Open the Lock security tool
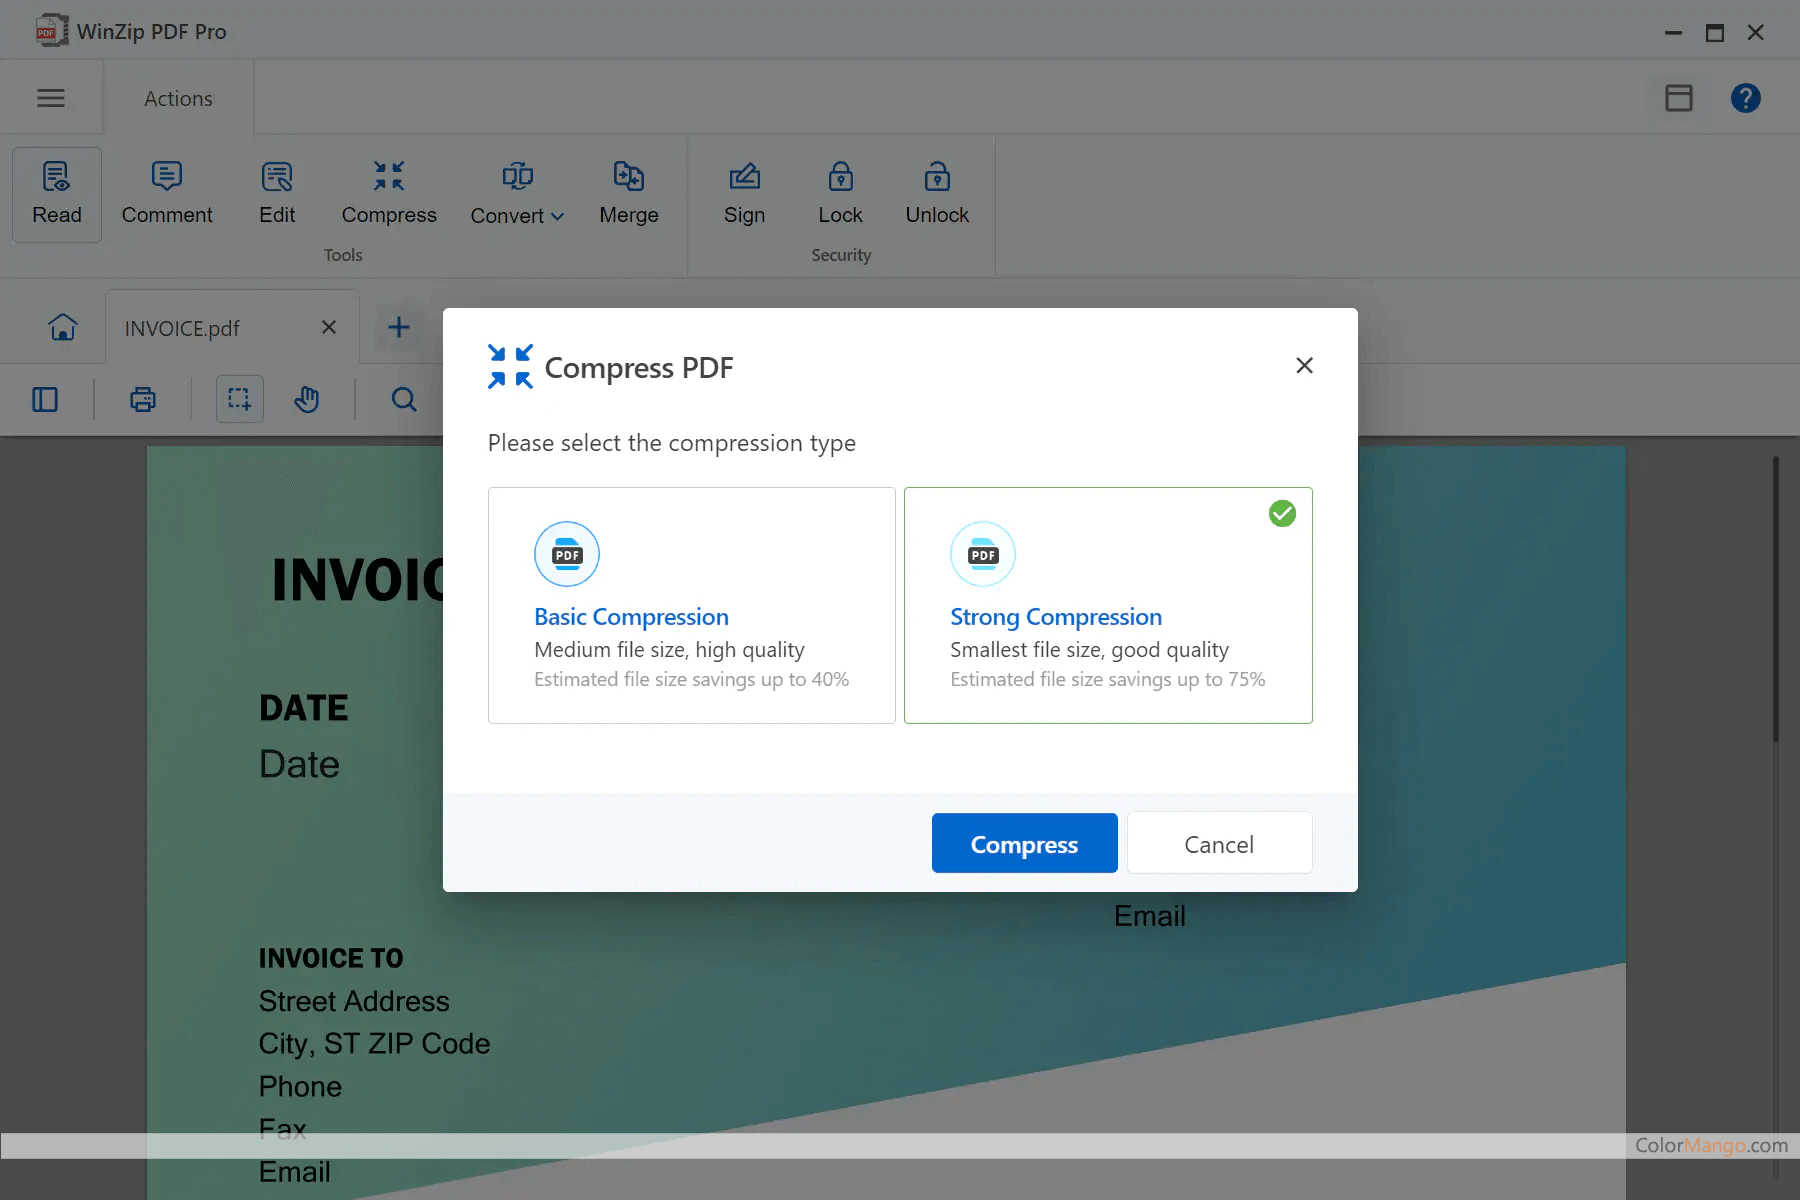The width and height of the screenshot is (1800, 1200). (839, 194)
